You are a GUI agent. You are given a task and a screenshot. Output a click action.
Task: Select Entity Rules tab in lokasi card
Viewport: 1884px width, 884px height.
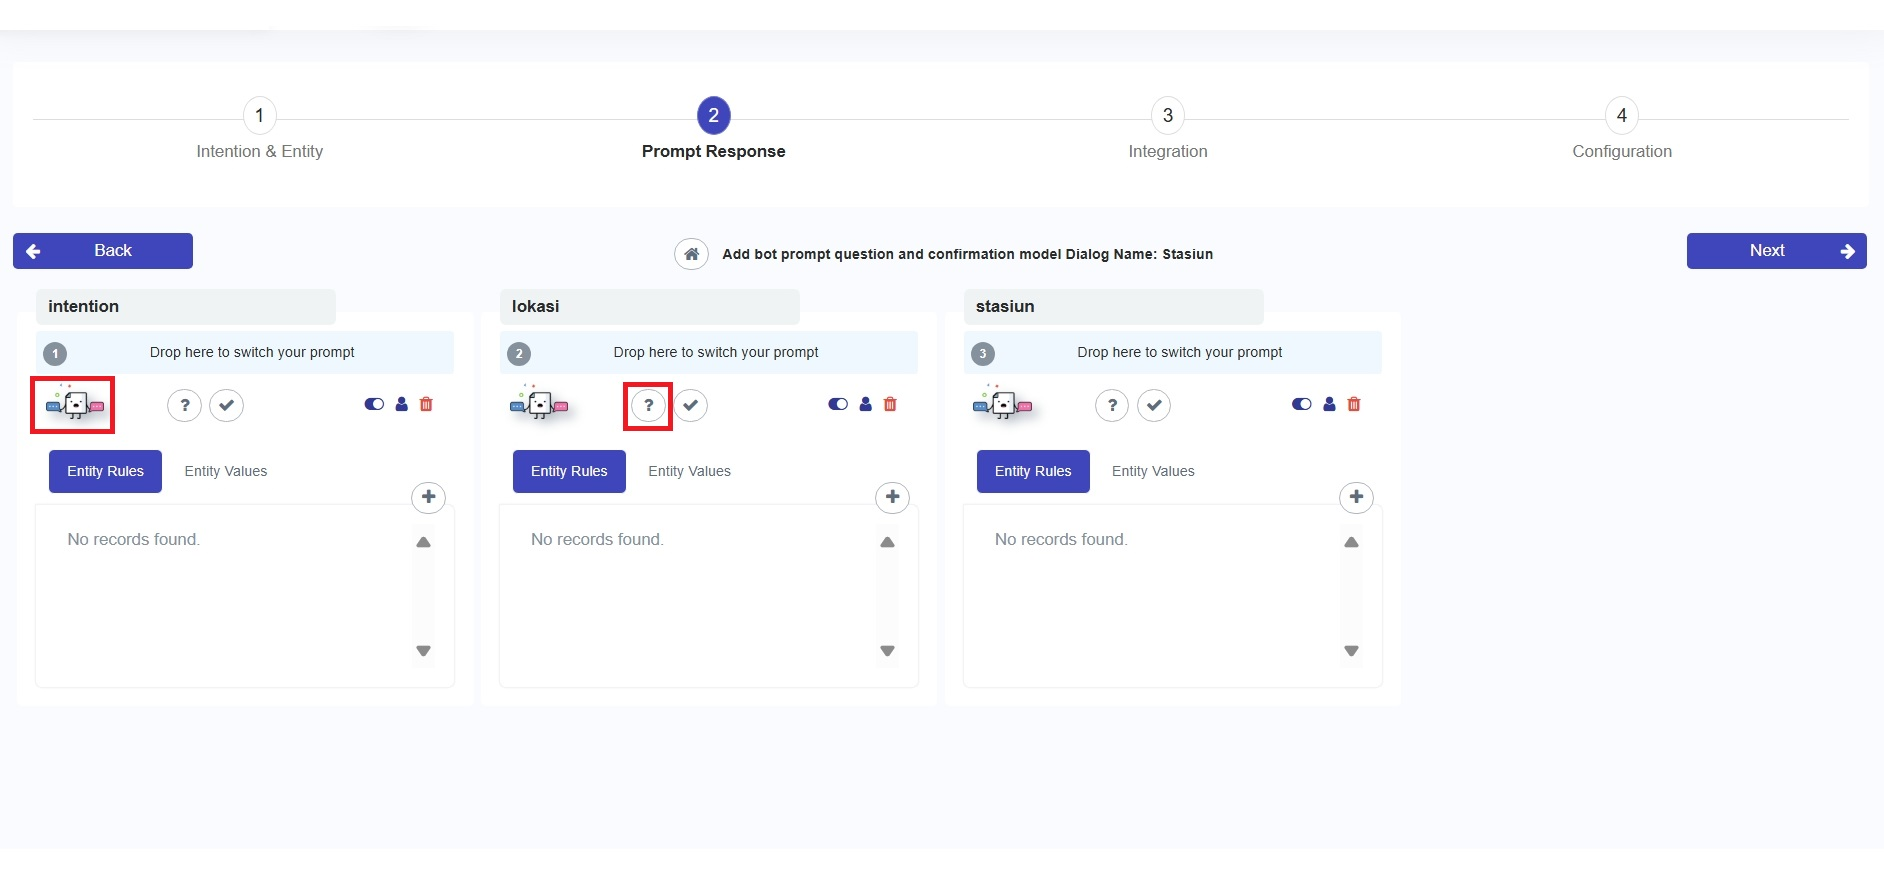569,471
